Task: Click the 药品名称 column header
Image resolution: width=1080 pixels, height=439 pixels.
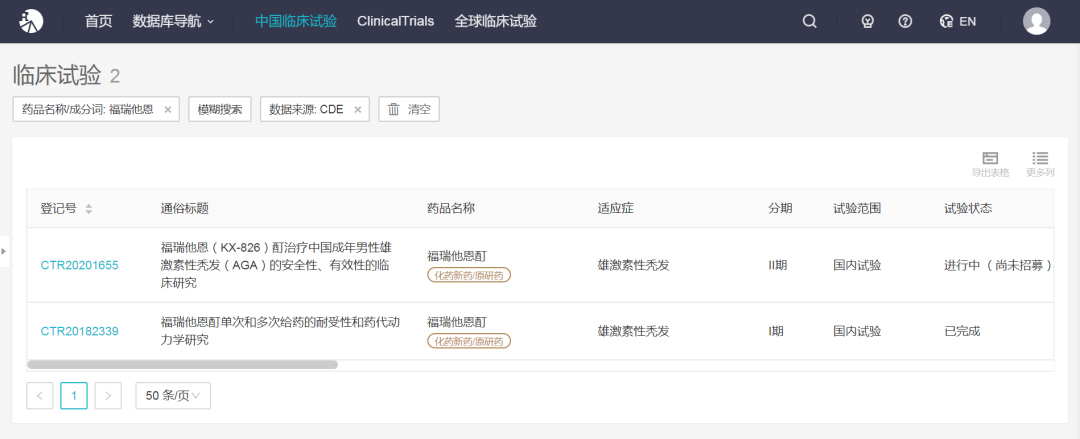Action: (451, 208)
